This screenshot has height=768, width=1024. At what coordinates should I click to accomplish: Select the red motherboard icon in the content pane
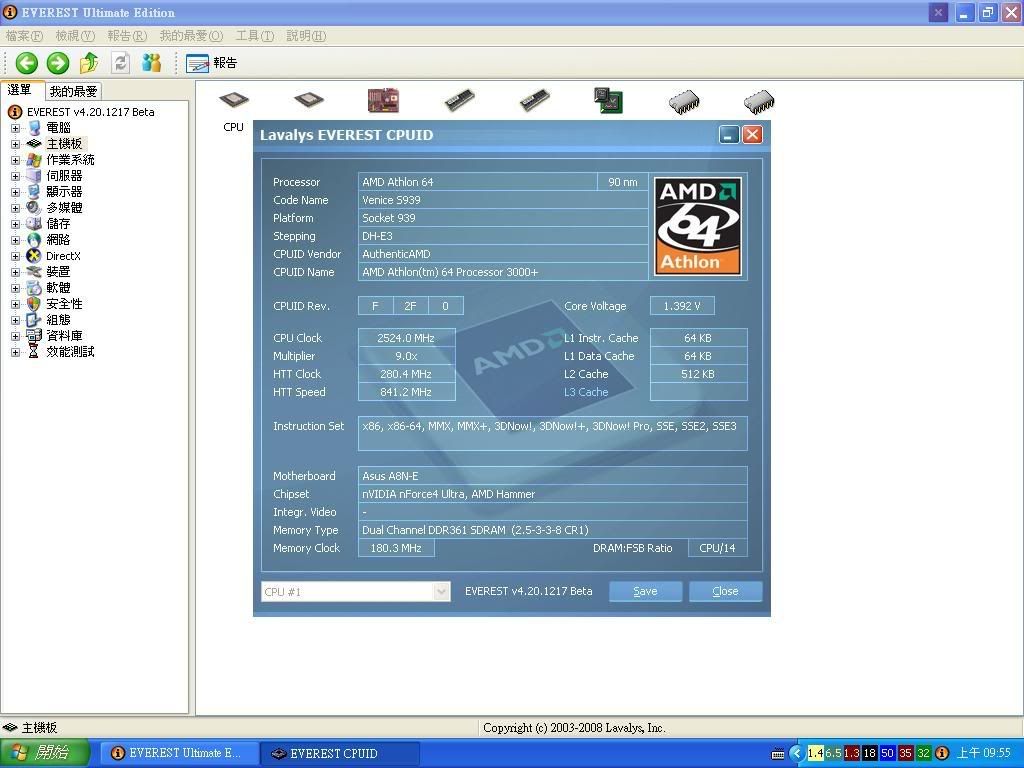tap(383, 100)
